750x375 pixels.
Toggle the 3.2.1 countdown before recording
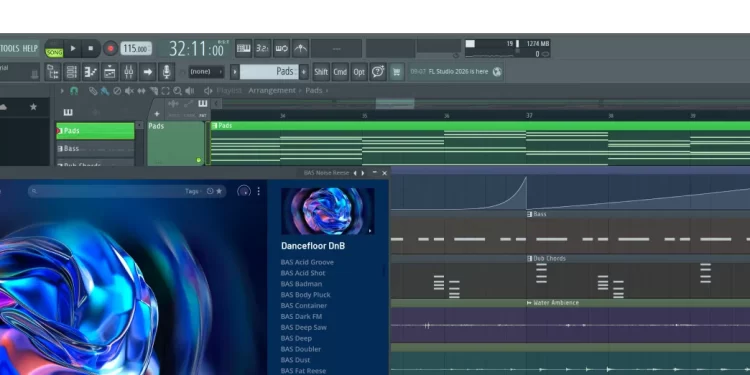pyautogui.click(x=262, y=48)
